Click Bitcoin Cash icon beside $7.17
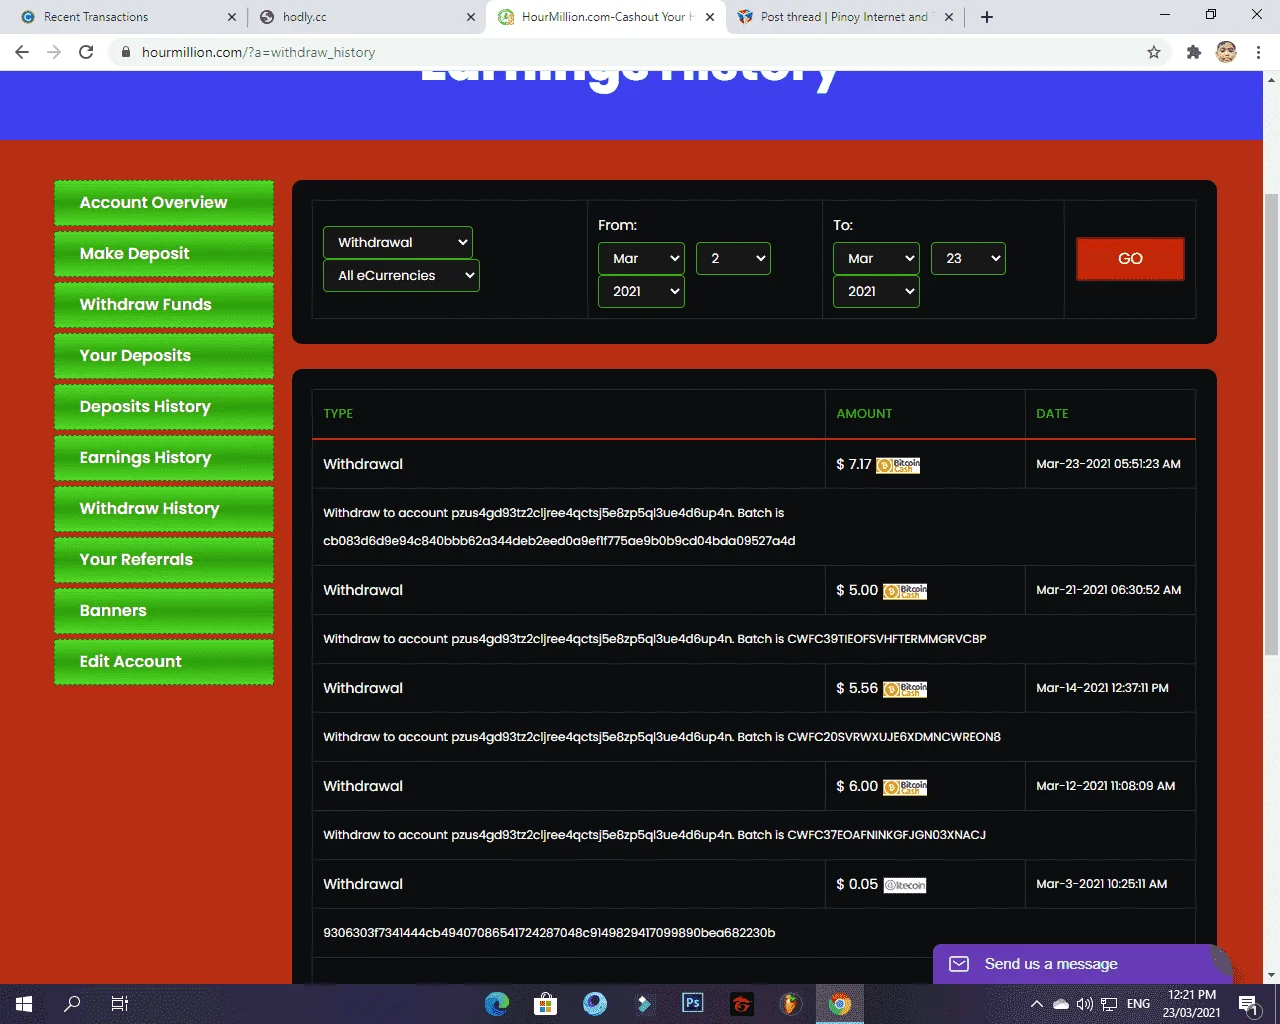Image resolution: width=1280 pixels, height=1024 pixels. coord(898,465)
